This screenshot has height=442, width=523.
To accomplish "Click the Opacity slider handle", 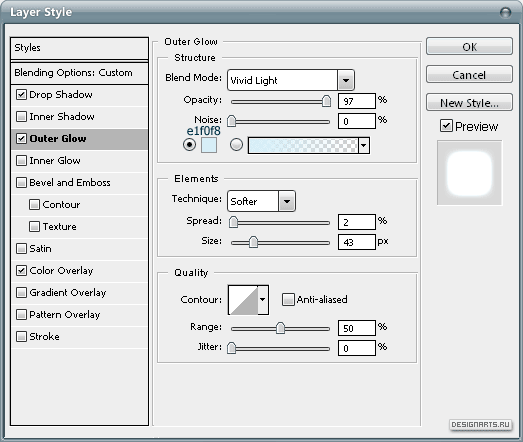I will coord(327,101).
